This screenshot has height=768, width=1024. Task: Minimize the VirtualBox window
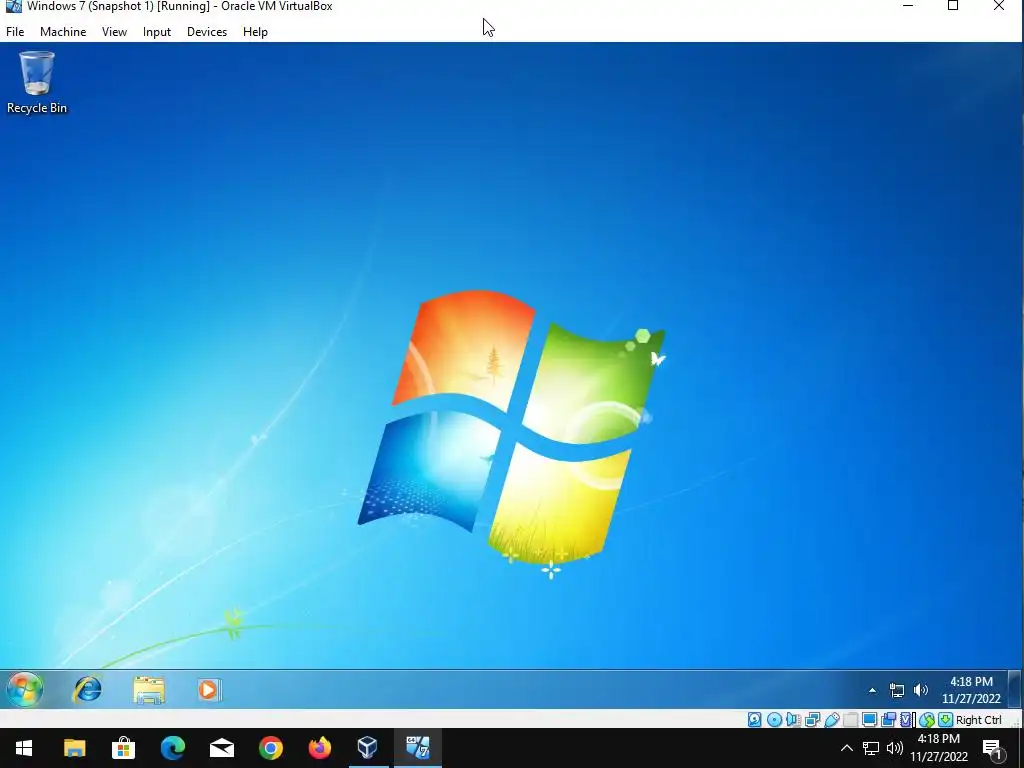tap(908, 6)
